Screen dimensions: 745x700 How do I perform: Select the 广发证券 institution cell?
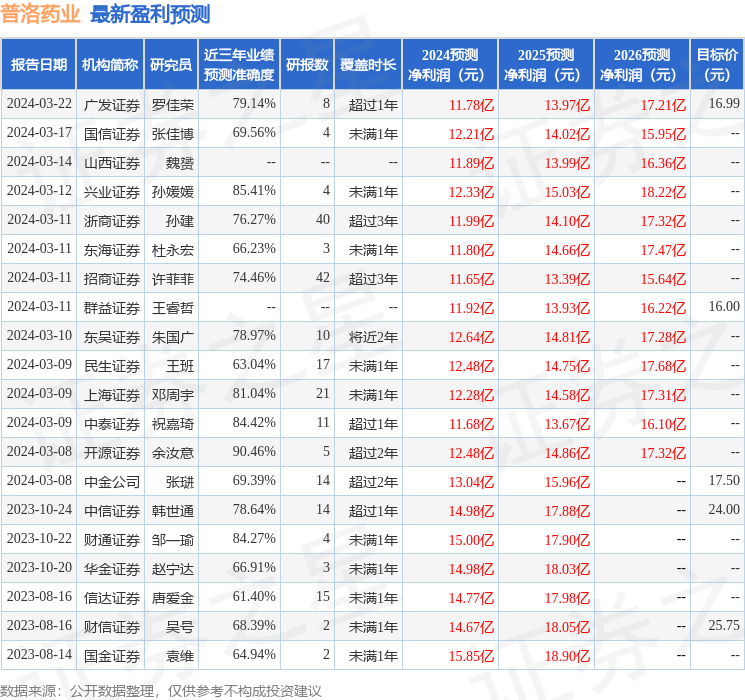[112, 105]
